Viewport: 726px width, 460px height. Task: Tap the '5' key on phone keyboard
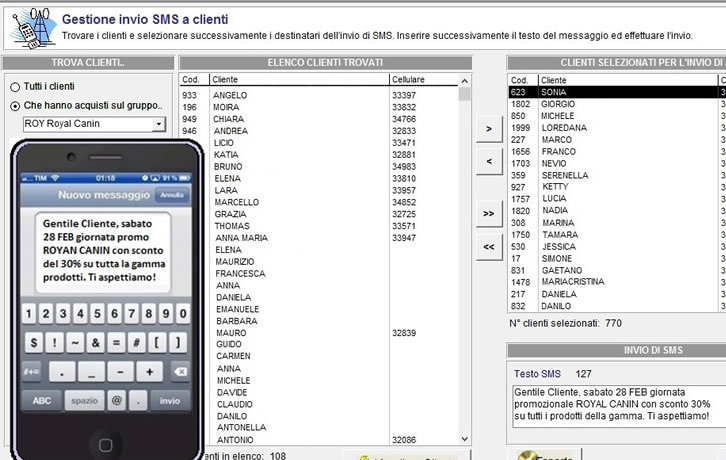[x=97, y=314]
